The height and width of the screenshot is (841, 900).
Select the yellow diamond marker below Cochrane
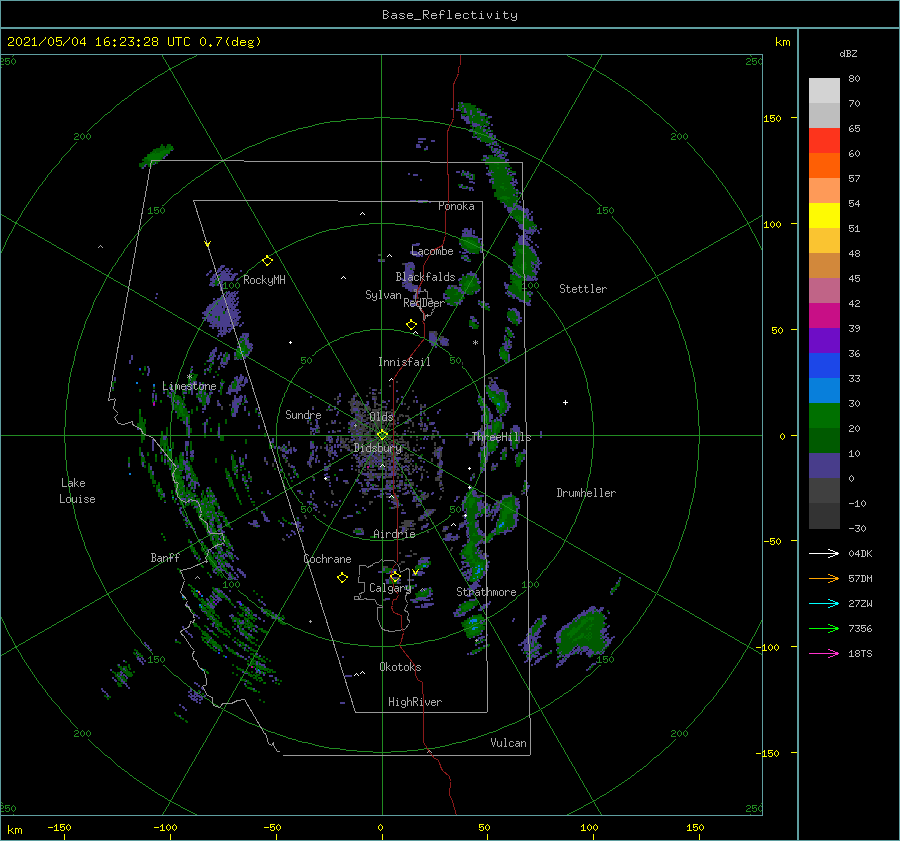pyautogui.click(x=342, y=578)
